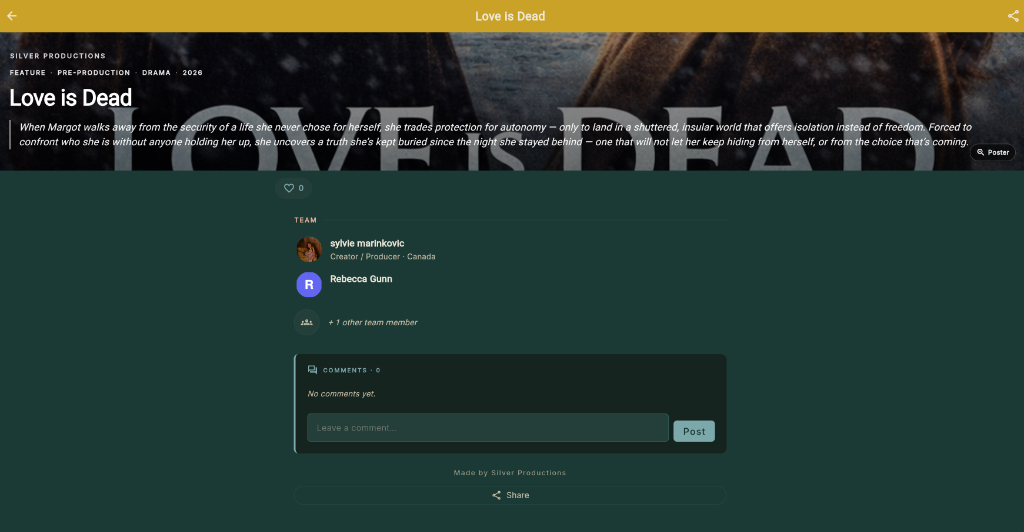Select the synopsis starting 'When Margot walks away'
The width and height of the screenshot is (1024, 532).
[495, 134]
